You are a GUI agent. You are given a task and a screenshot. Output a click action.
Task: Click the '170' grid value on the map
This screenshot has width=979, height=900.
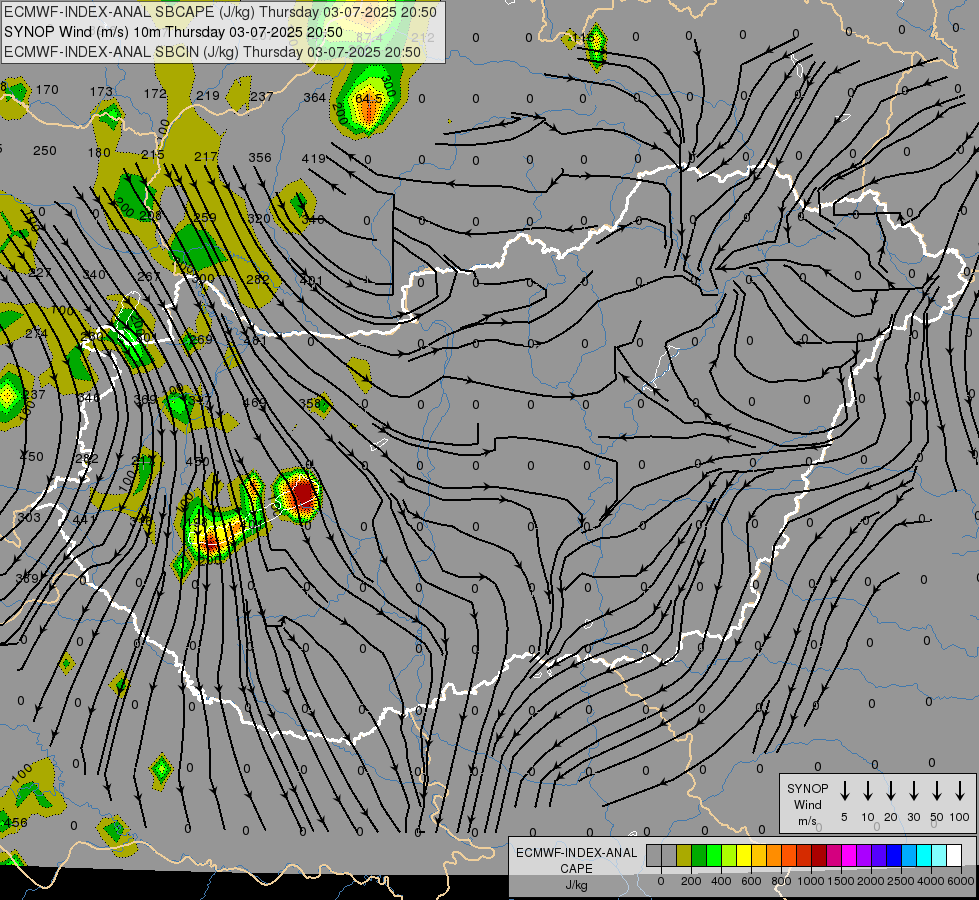[x=47, y=89]
